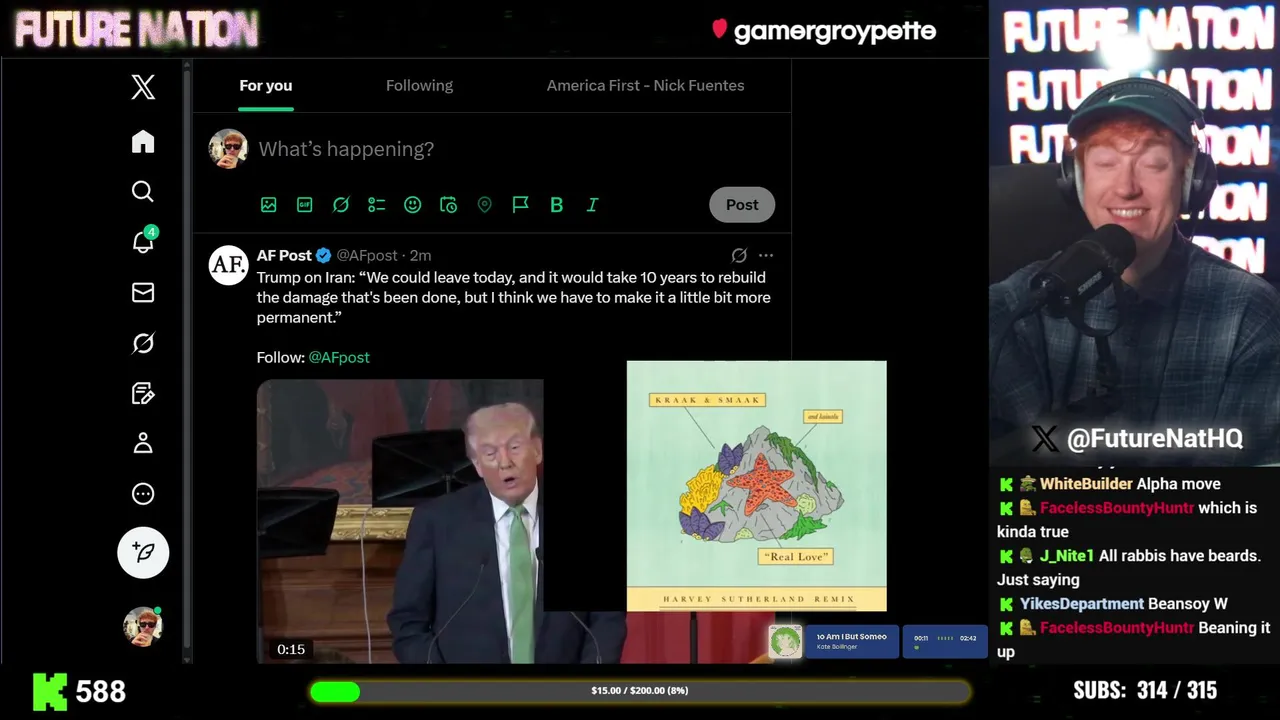Click the page scrollbar beside sidebar
The image size is (1280, 720).
tap(187, 360)
